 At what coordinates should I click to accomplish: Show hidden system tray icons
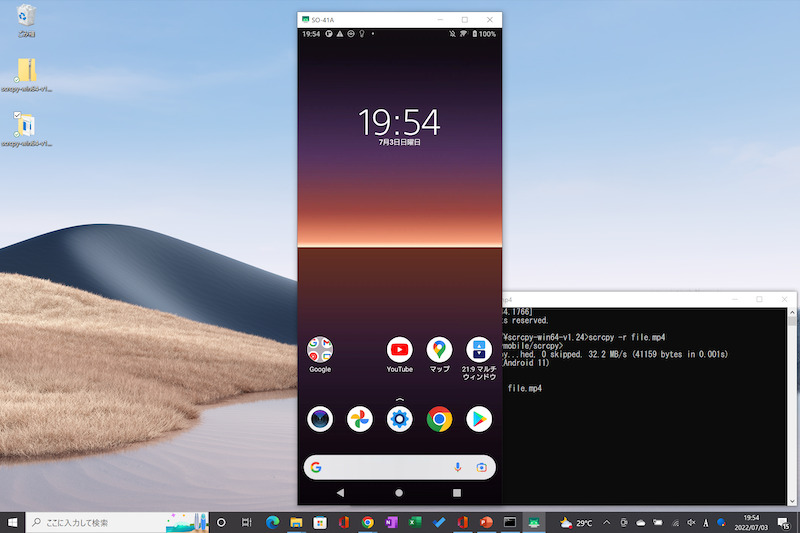(609, 522)
